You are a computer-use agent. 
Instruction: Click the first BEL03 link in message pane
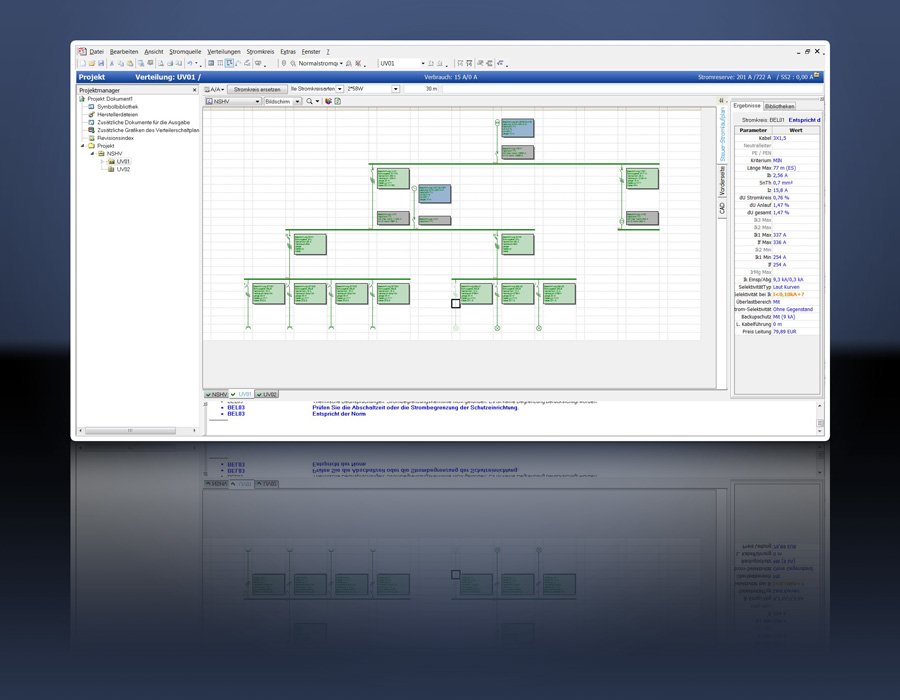pyautogui.click(x=235, y=407)
